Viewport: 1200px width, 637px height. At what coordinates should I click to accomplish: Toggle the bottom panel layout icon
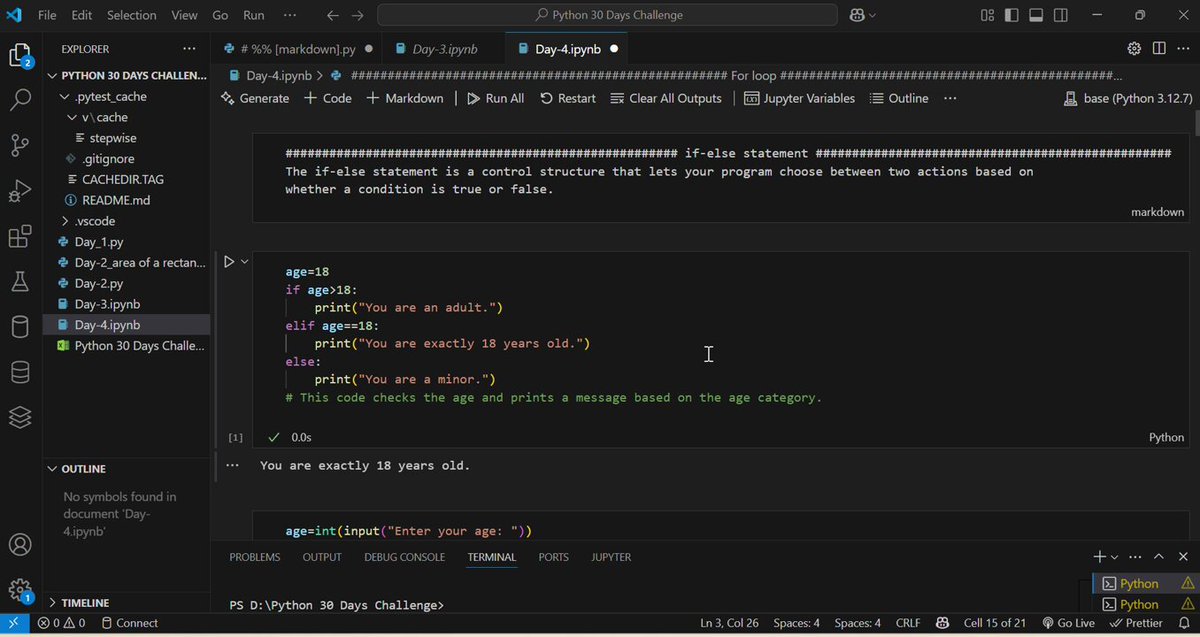(1036, 15)
